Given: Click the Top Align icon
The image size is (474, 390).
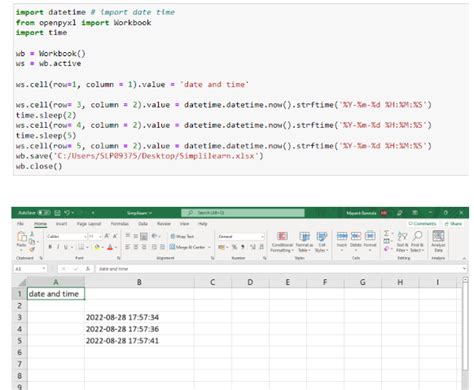Looking at the screenshot, I should tap(128, 236).
